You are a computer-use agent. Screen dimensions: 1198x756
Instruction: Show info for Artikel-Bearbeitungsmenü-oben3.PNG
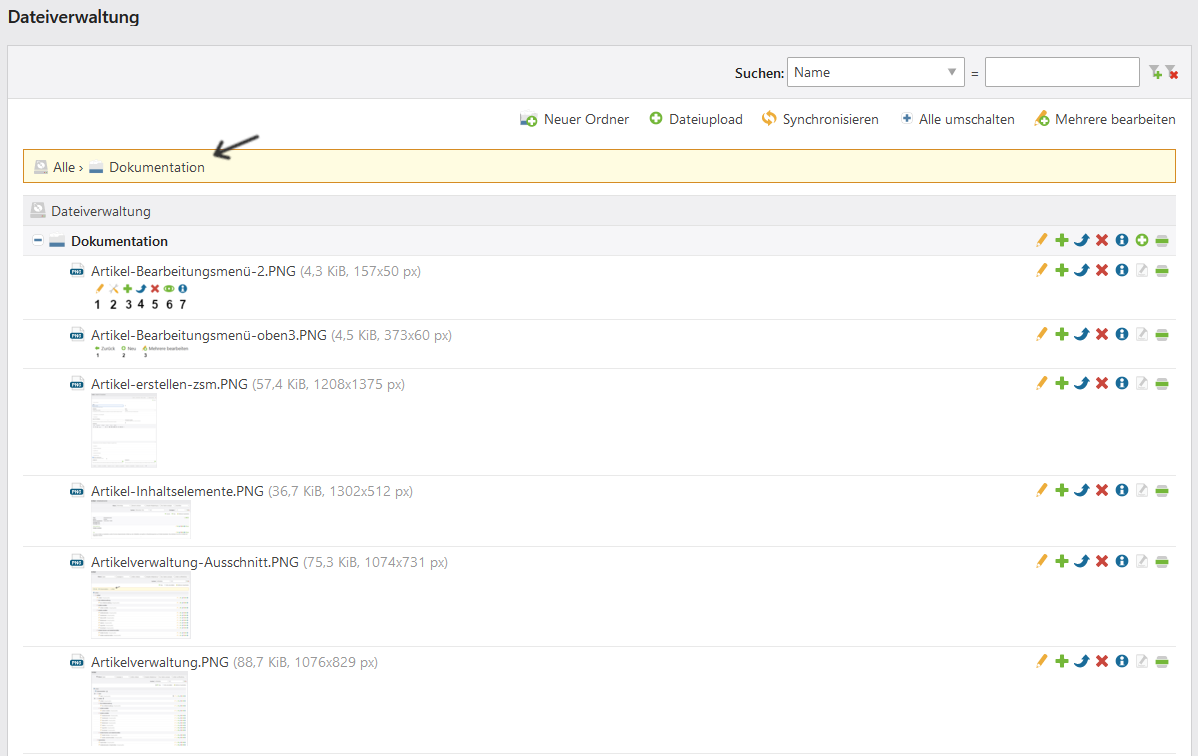(x=1121, y=334)
